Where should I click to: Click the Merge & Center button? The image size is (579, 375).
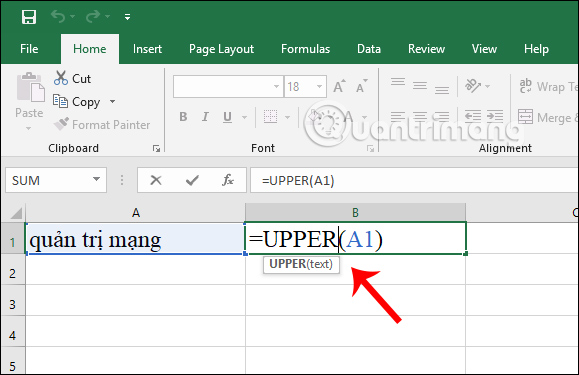pos(548,117)
